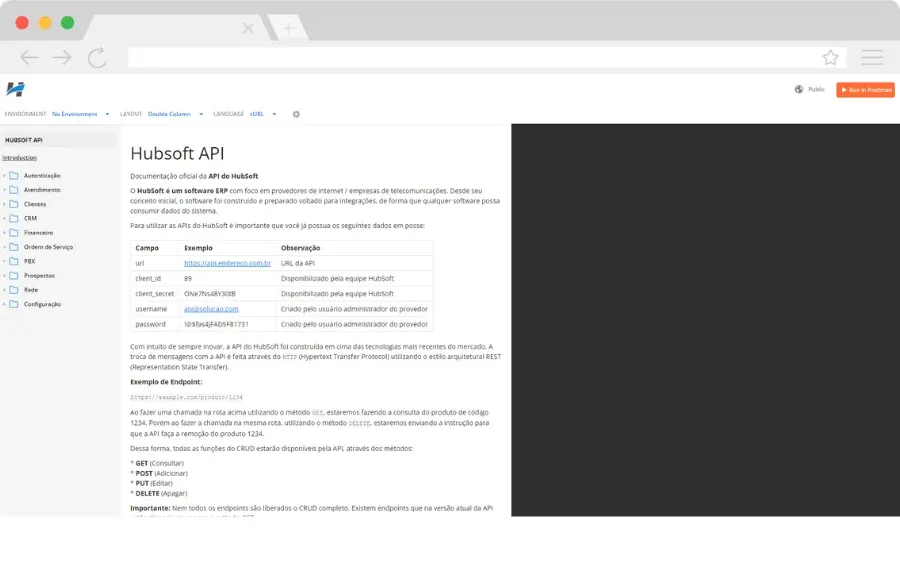Click the Hubsoft API page heading

[177, 154]
